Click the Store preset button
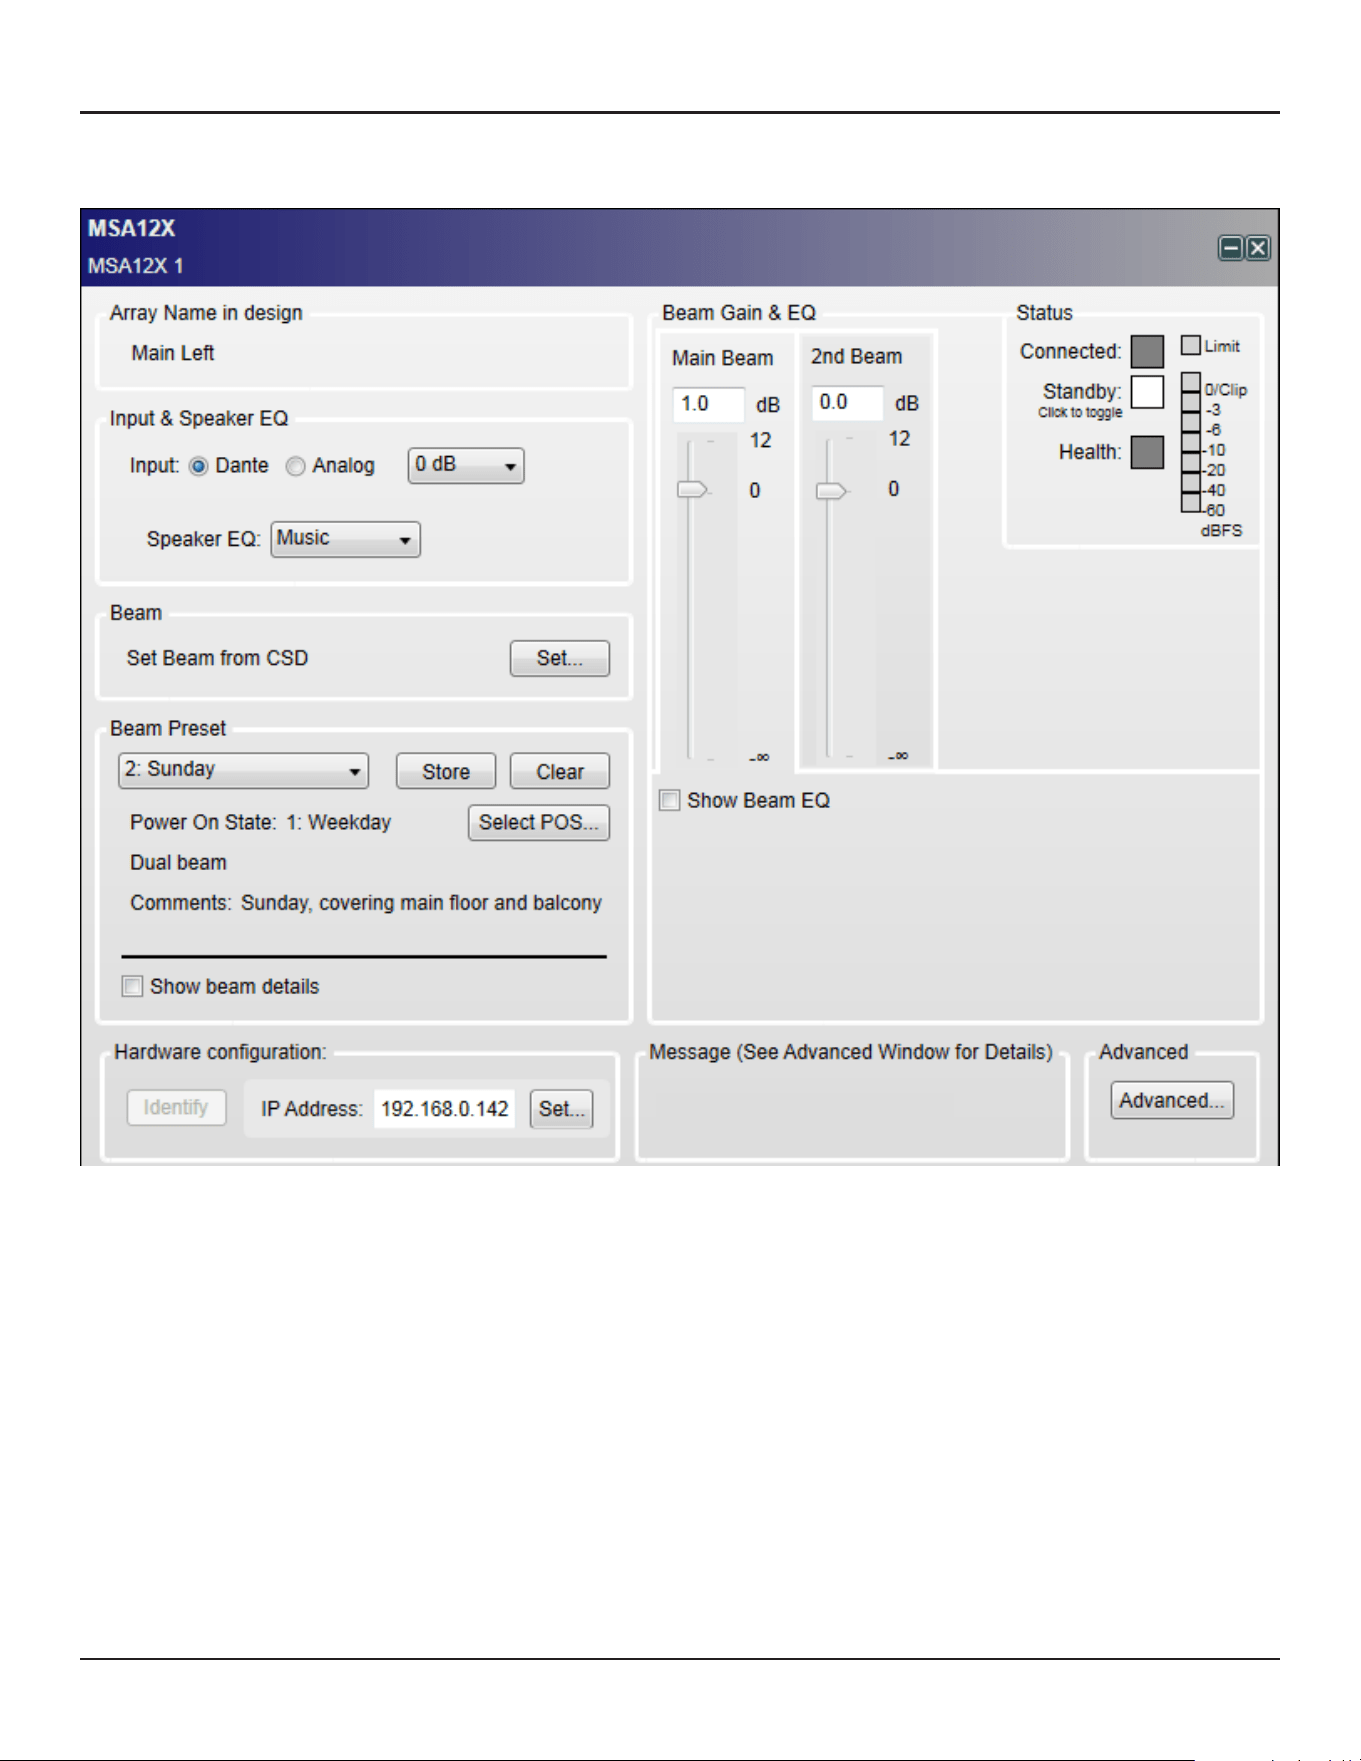The height and width of the screenshot is (1761, 1361). 445,771
